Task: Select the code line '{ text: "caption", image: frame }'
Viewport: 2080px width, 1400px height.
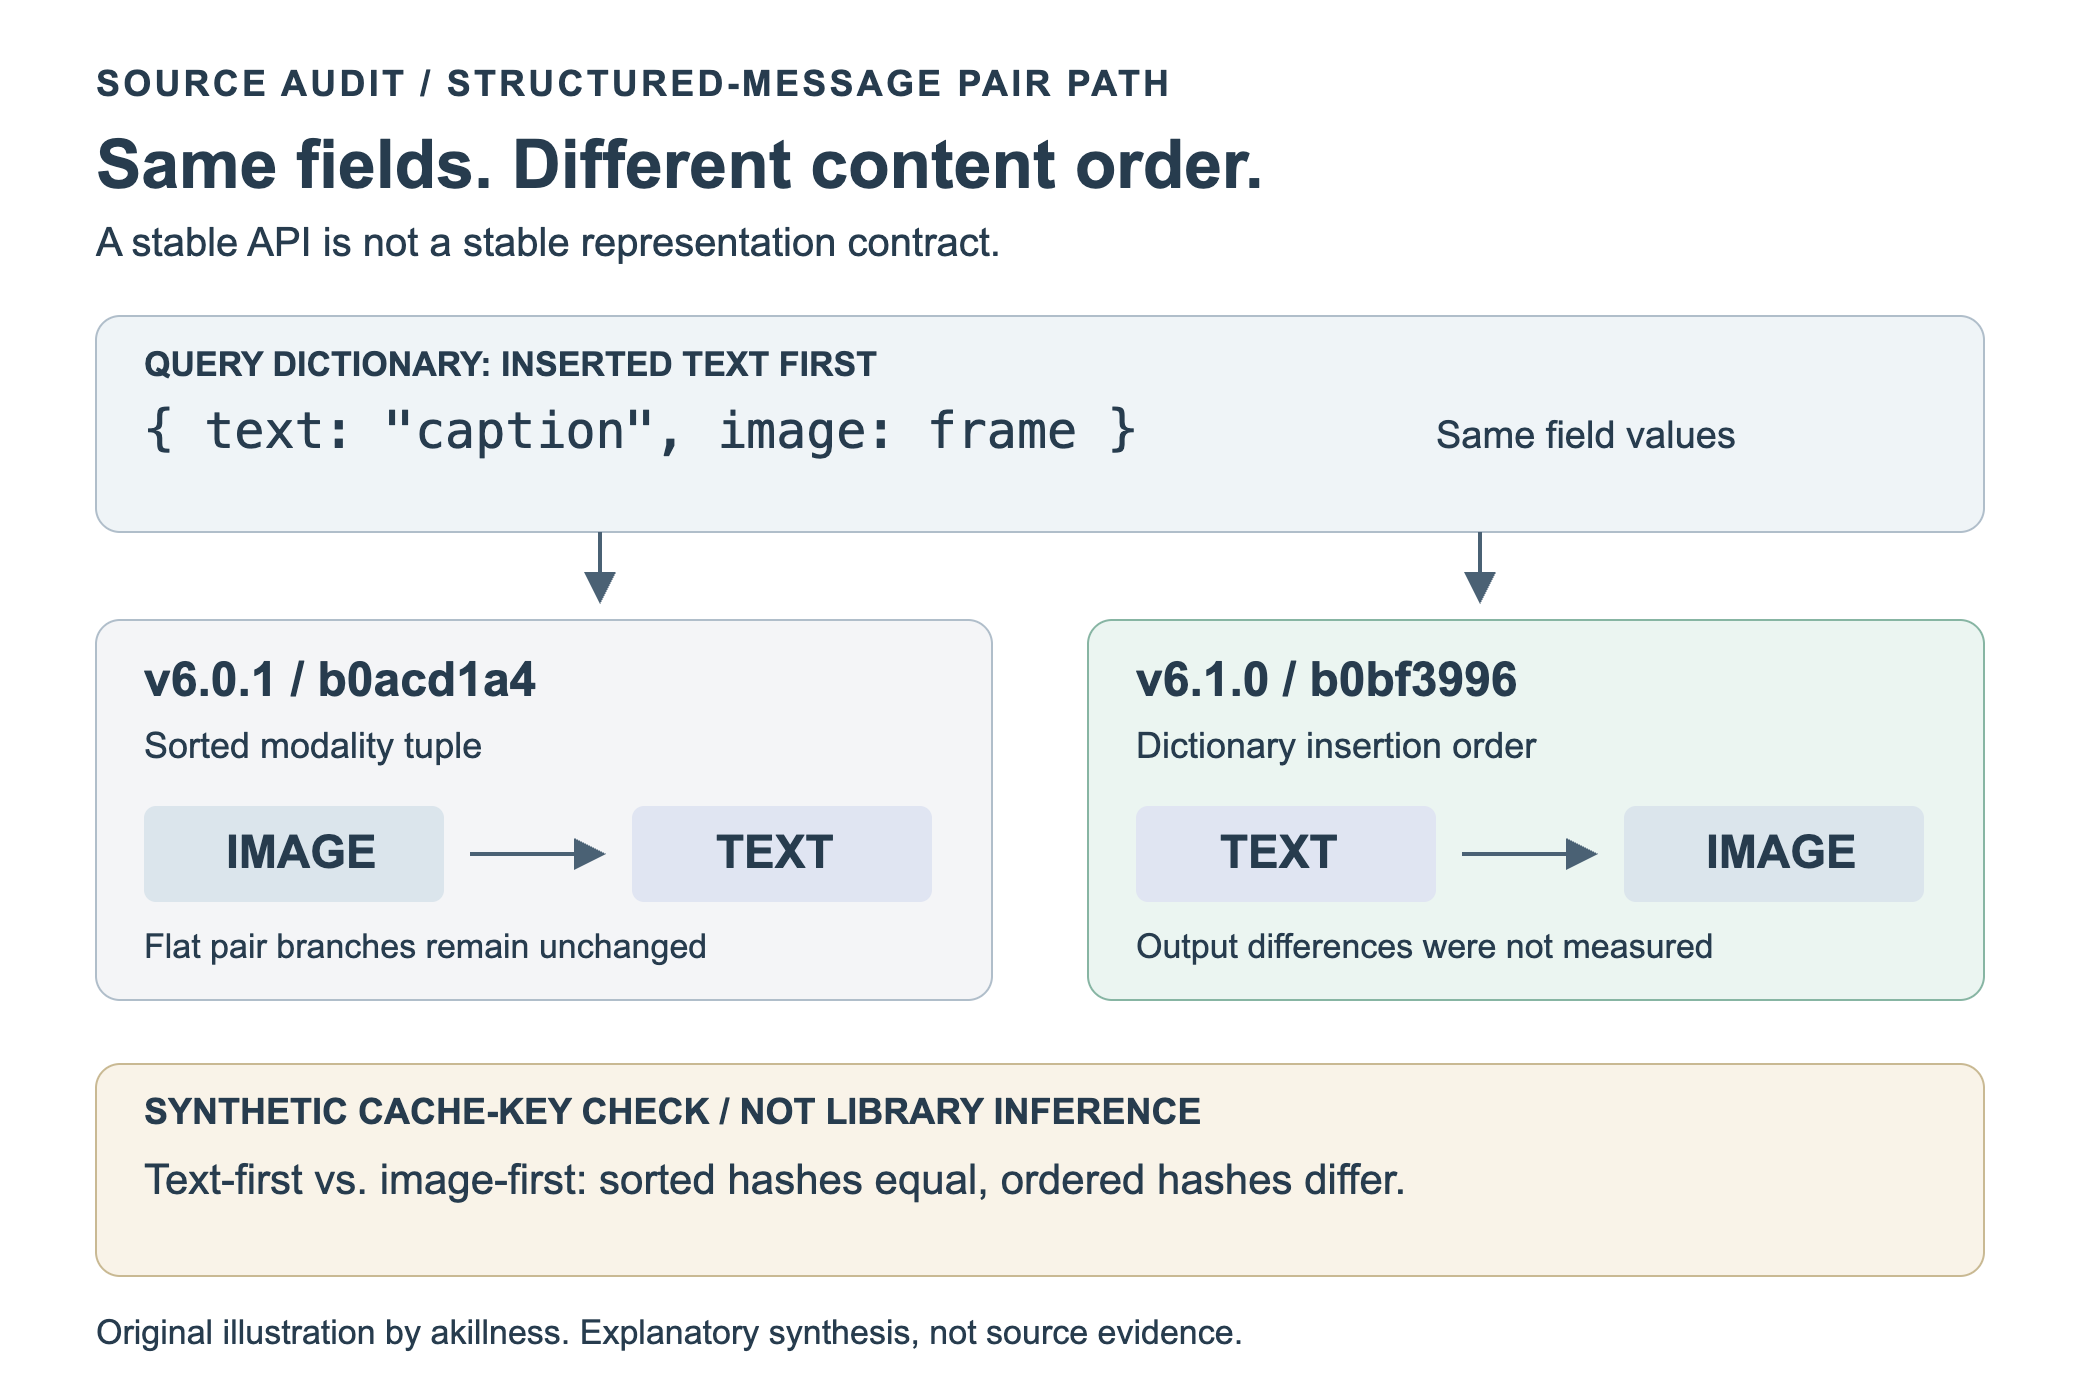Action: pyautogui.click(x=640, y=431)
